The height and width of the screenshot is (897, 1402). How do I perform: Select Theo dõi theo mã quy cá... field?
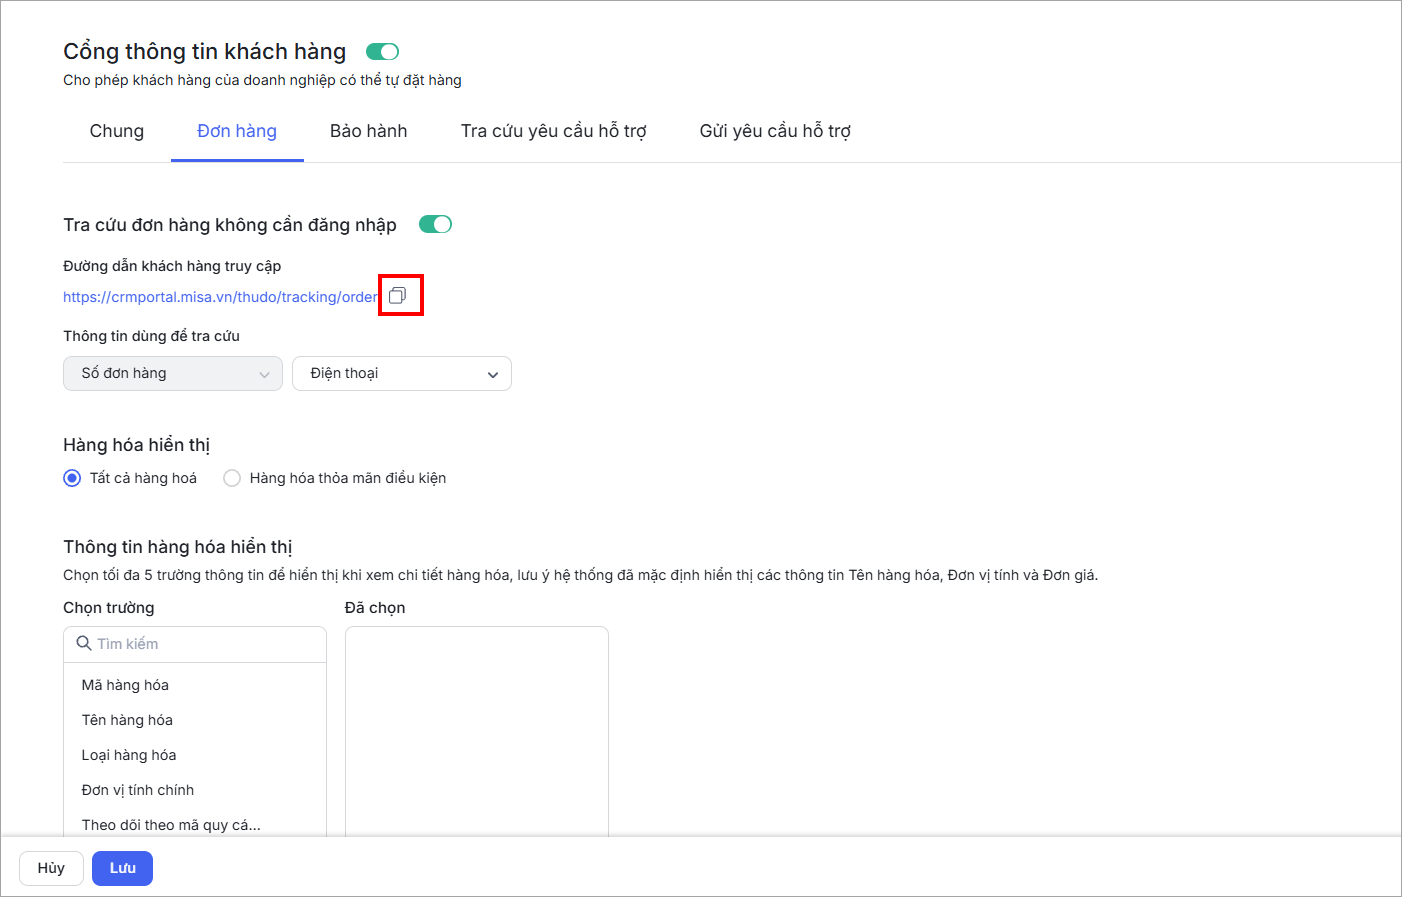point(195,825)
